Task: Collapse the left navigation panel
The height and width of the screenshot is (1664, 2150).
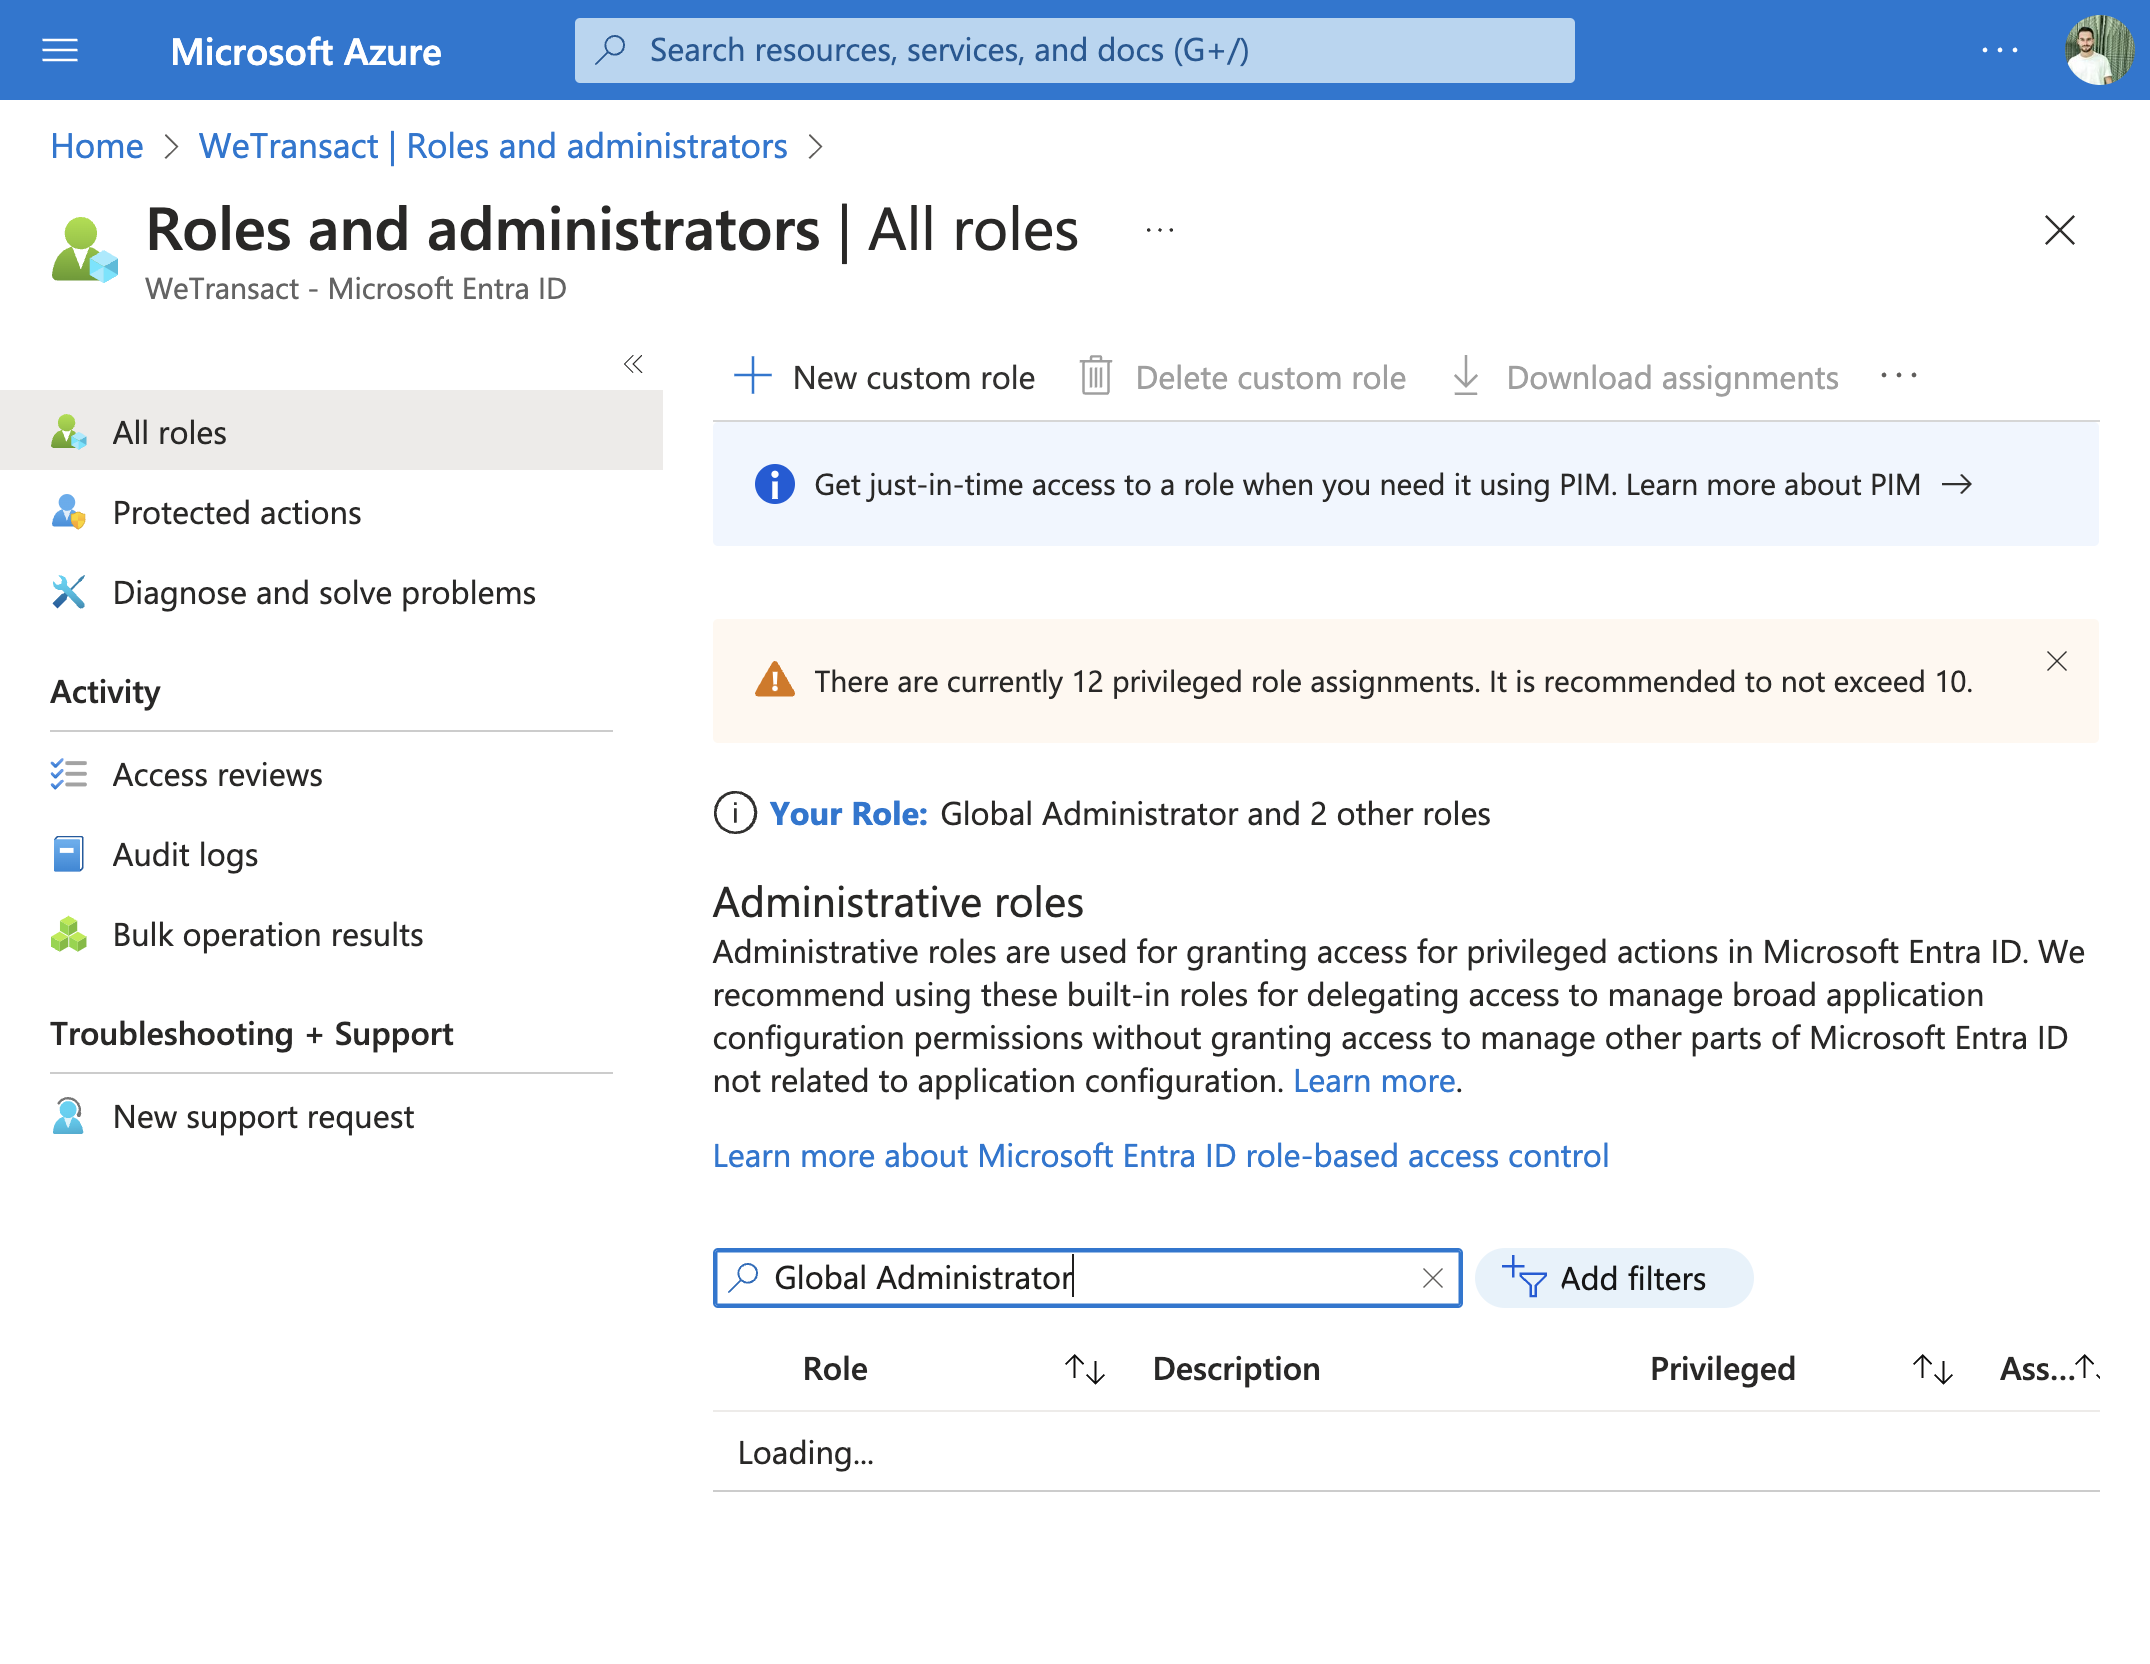Action: (633, 364)
